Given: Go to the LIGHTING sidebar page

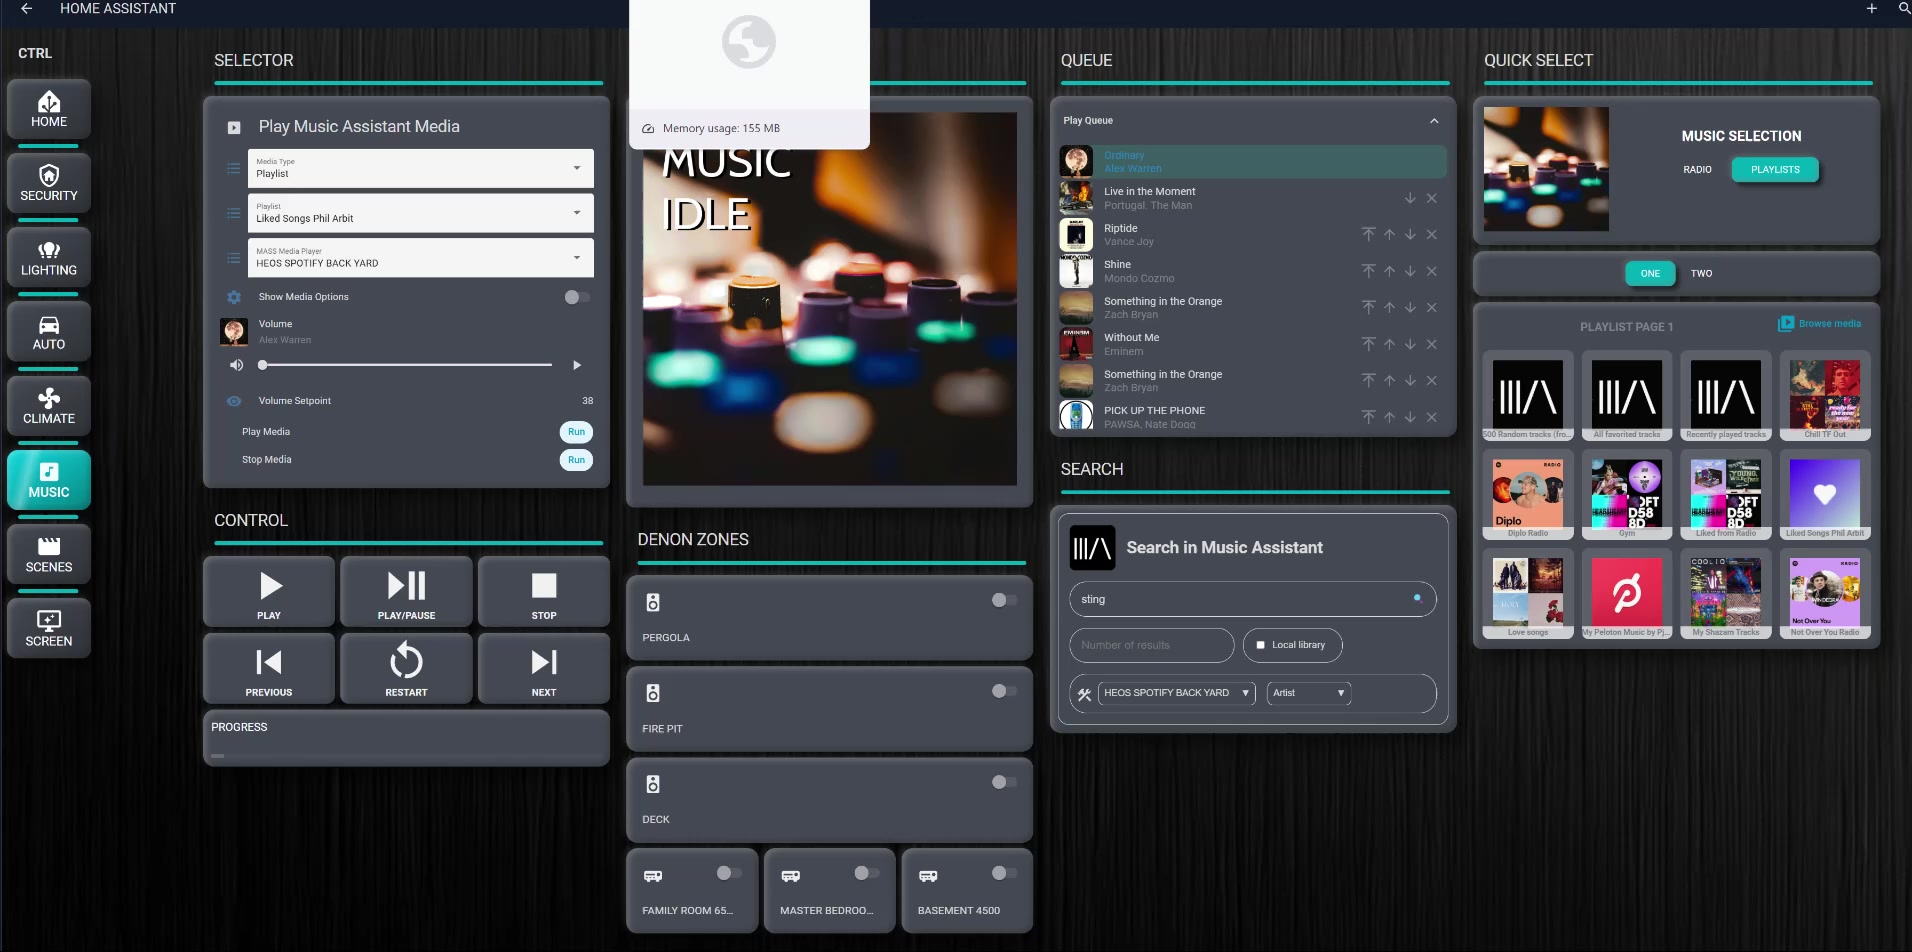Looking at the screenshot, I should (x=49, y=258).
